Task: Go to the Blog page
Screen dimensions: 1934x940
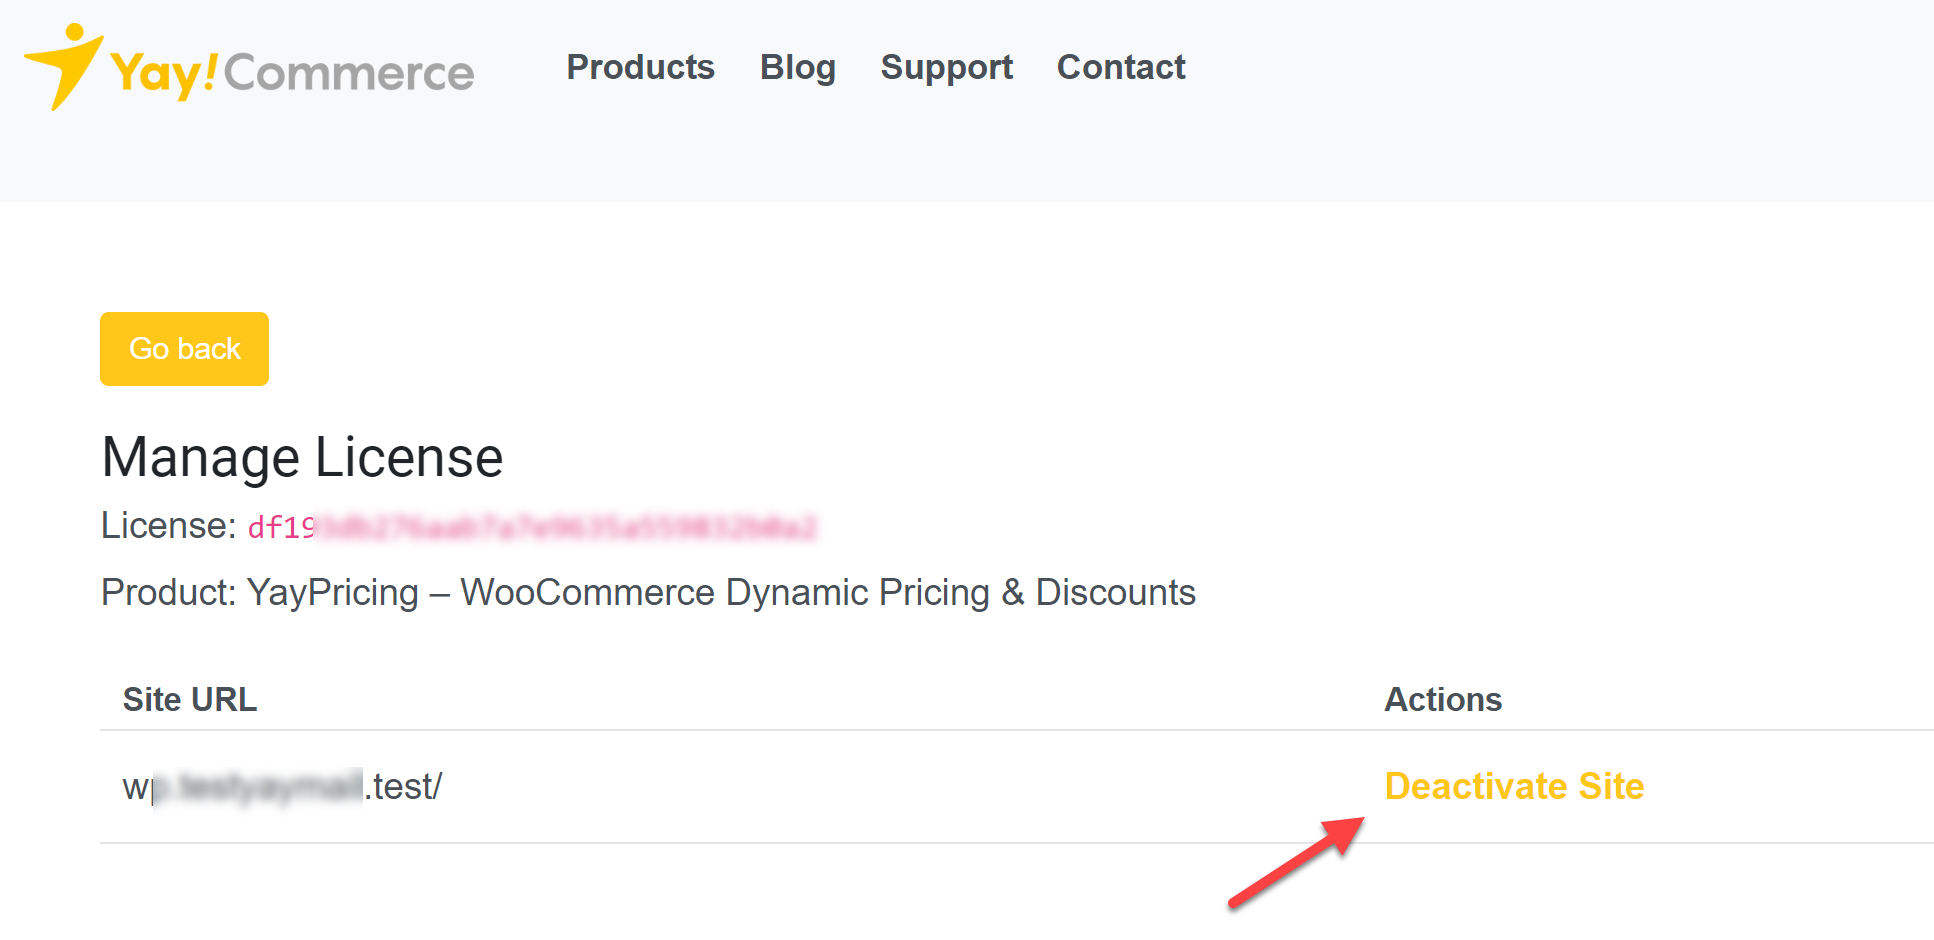Action: (x=797, y=67)
